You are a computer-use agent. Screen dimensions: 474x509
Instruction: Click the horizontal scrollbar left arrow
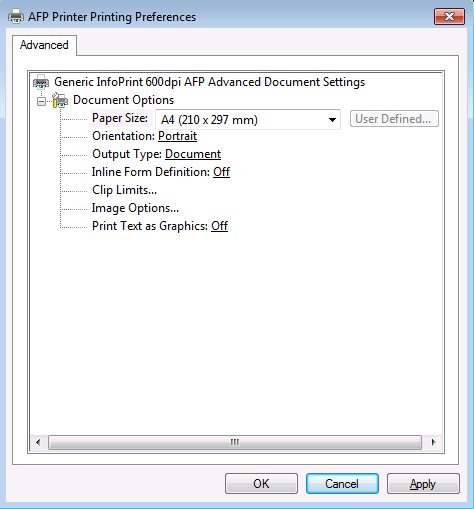coord(38,442)
